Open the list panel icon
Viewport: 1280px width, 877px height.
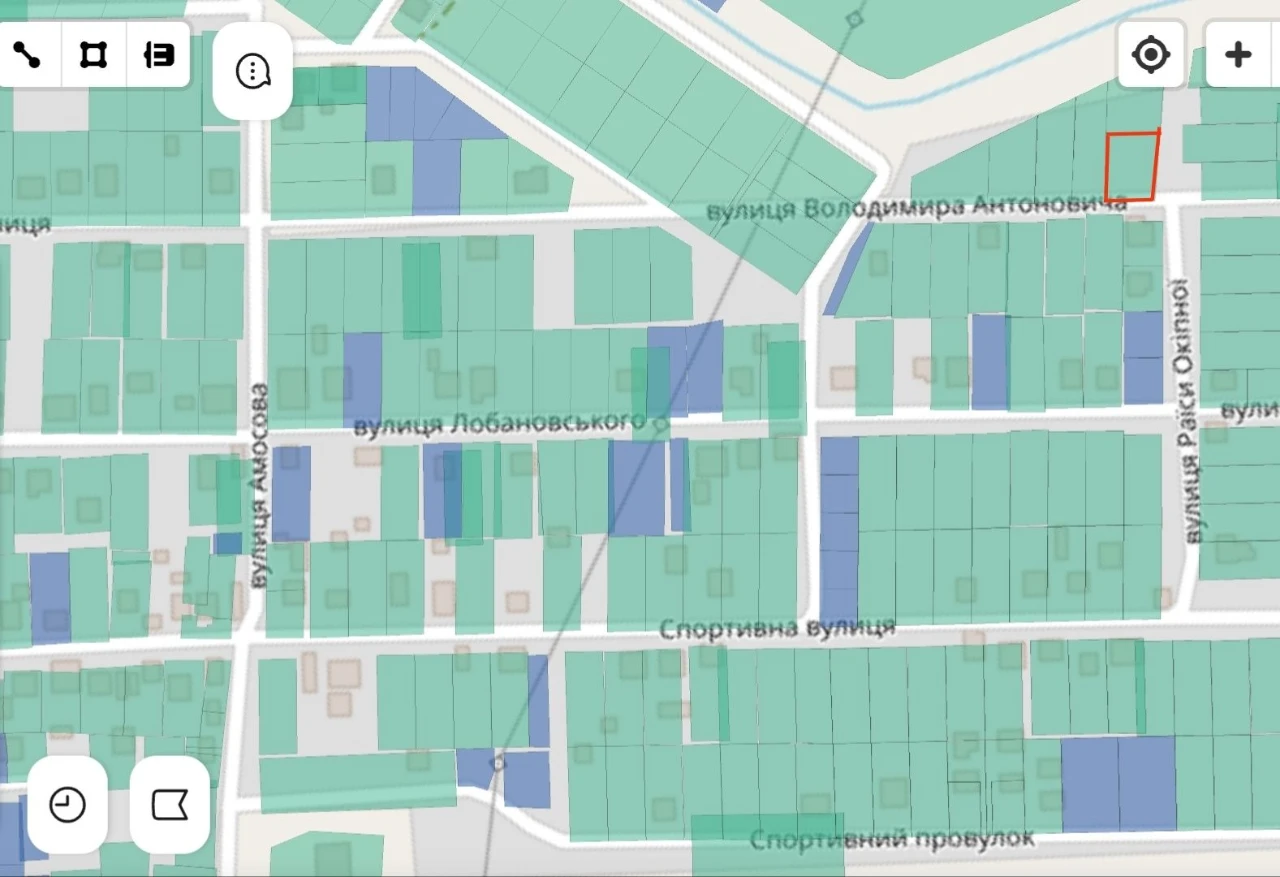click(158, 54)
